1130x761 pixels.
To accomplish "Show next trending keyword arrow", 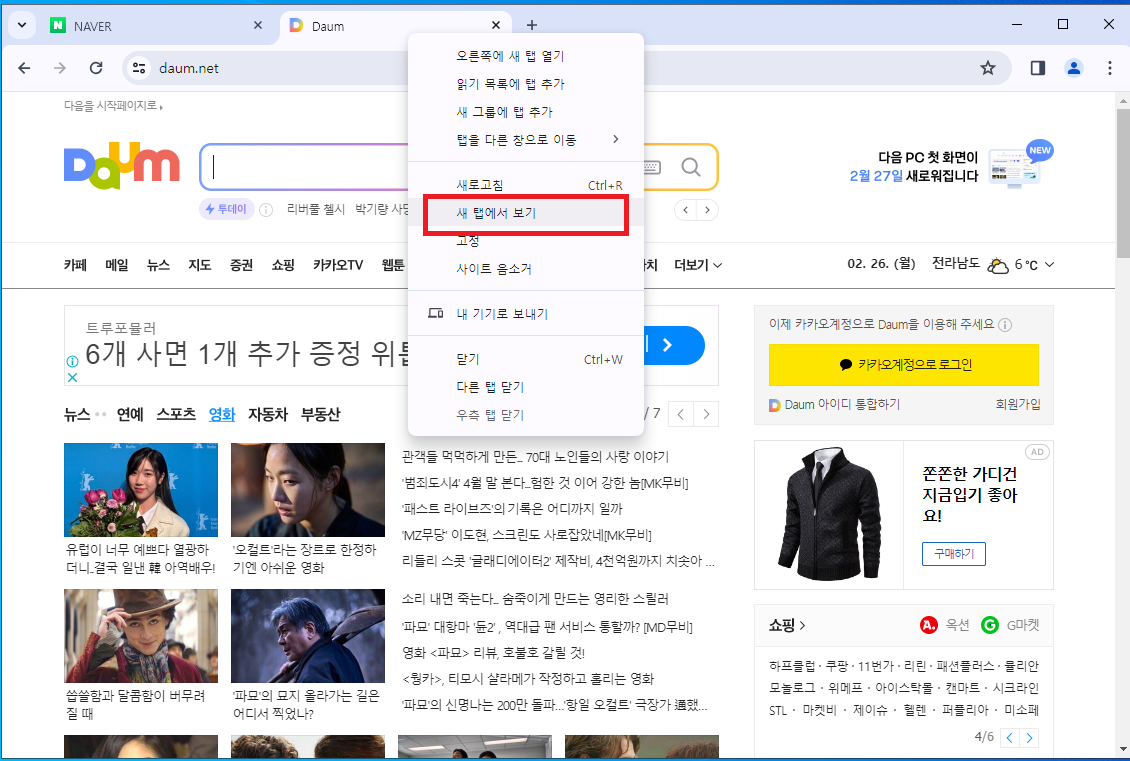I will click(708, 210).
